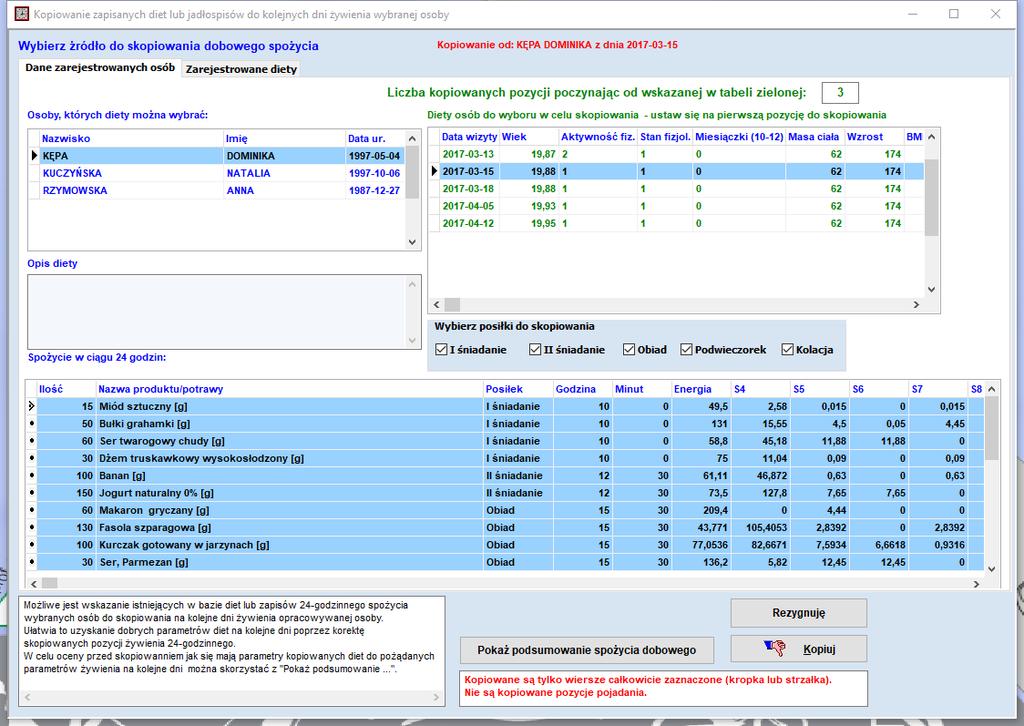Click the Data ur. column header
The height and width of the screenshot is (726, 1024).
click(x=375, y=138)
